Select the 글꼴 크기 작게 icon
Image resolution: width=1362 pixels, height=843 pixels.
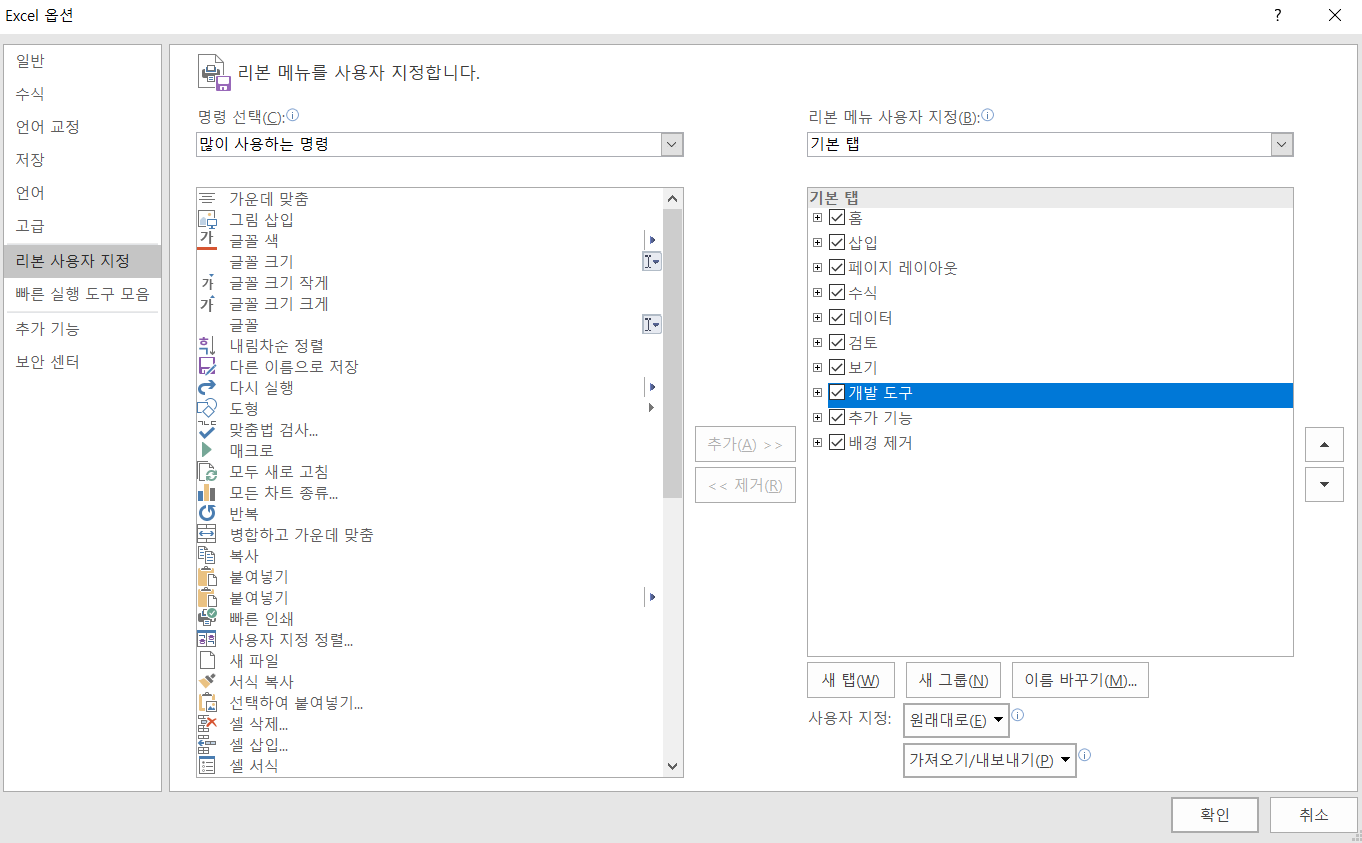(207, 283)
